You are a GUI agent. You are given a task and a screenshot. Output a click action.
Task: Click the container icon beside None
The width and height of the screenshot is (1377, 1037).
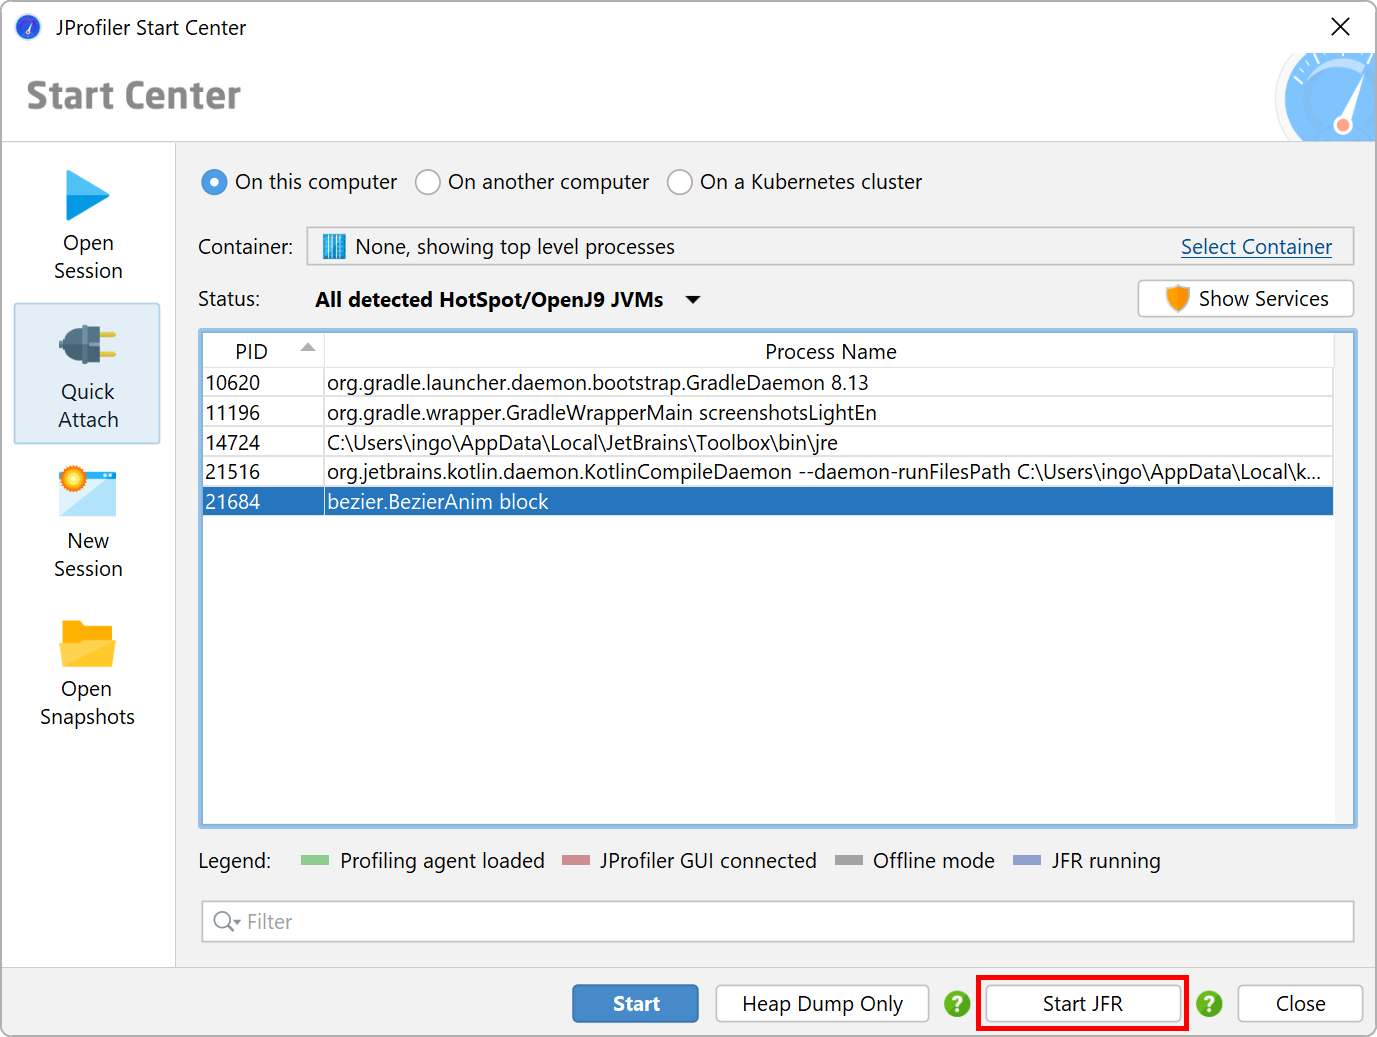tap(334, 246)
